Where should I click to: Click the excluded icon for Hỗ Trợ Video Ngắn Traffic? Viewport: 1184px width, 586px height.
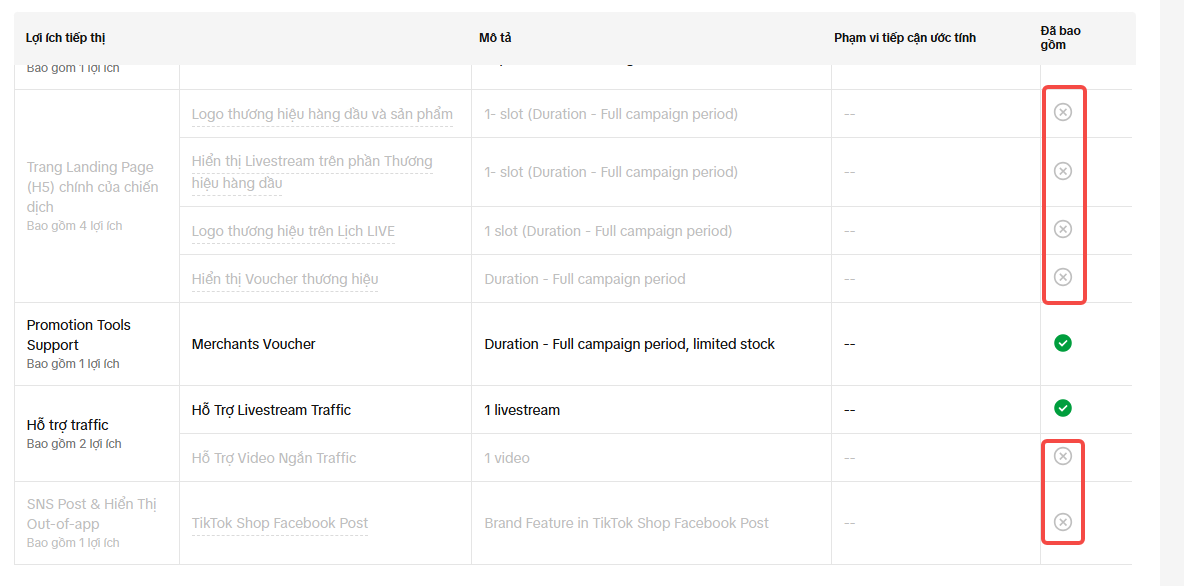[1063, 456]
